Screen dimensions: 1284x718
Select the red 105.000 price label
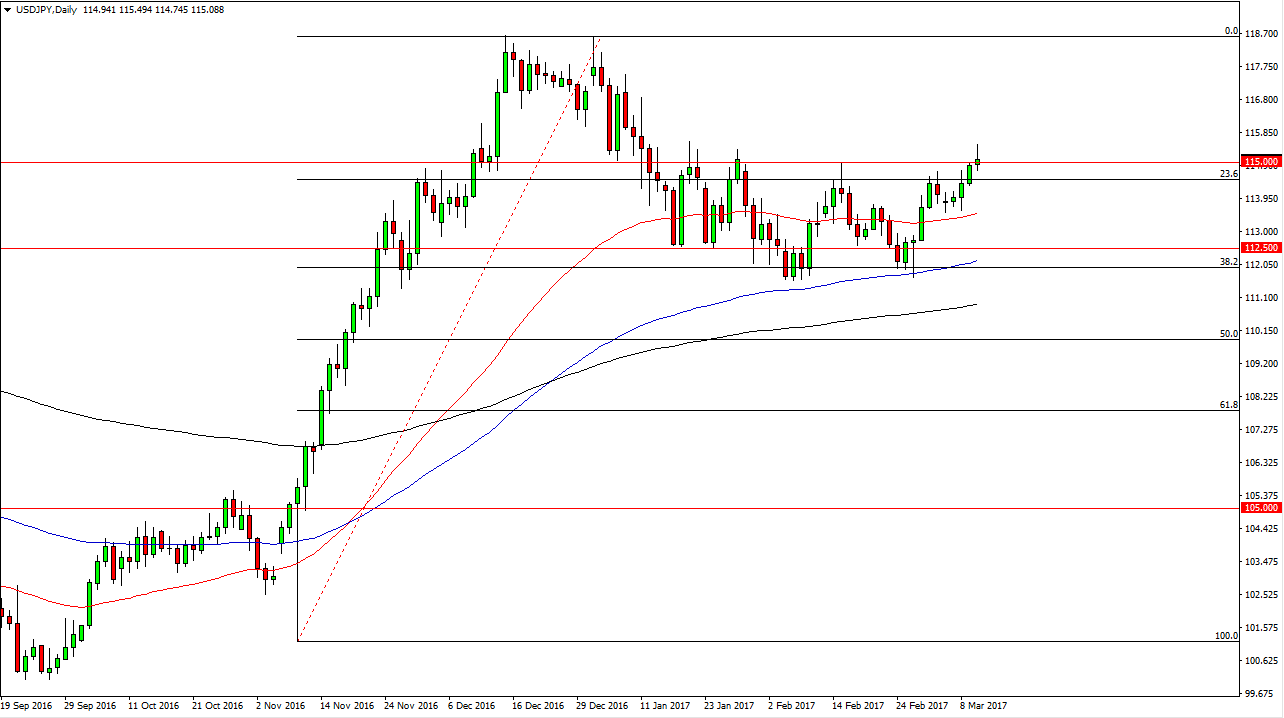click(x=1260, y=508)
